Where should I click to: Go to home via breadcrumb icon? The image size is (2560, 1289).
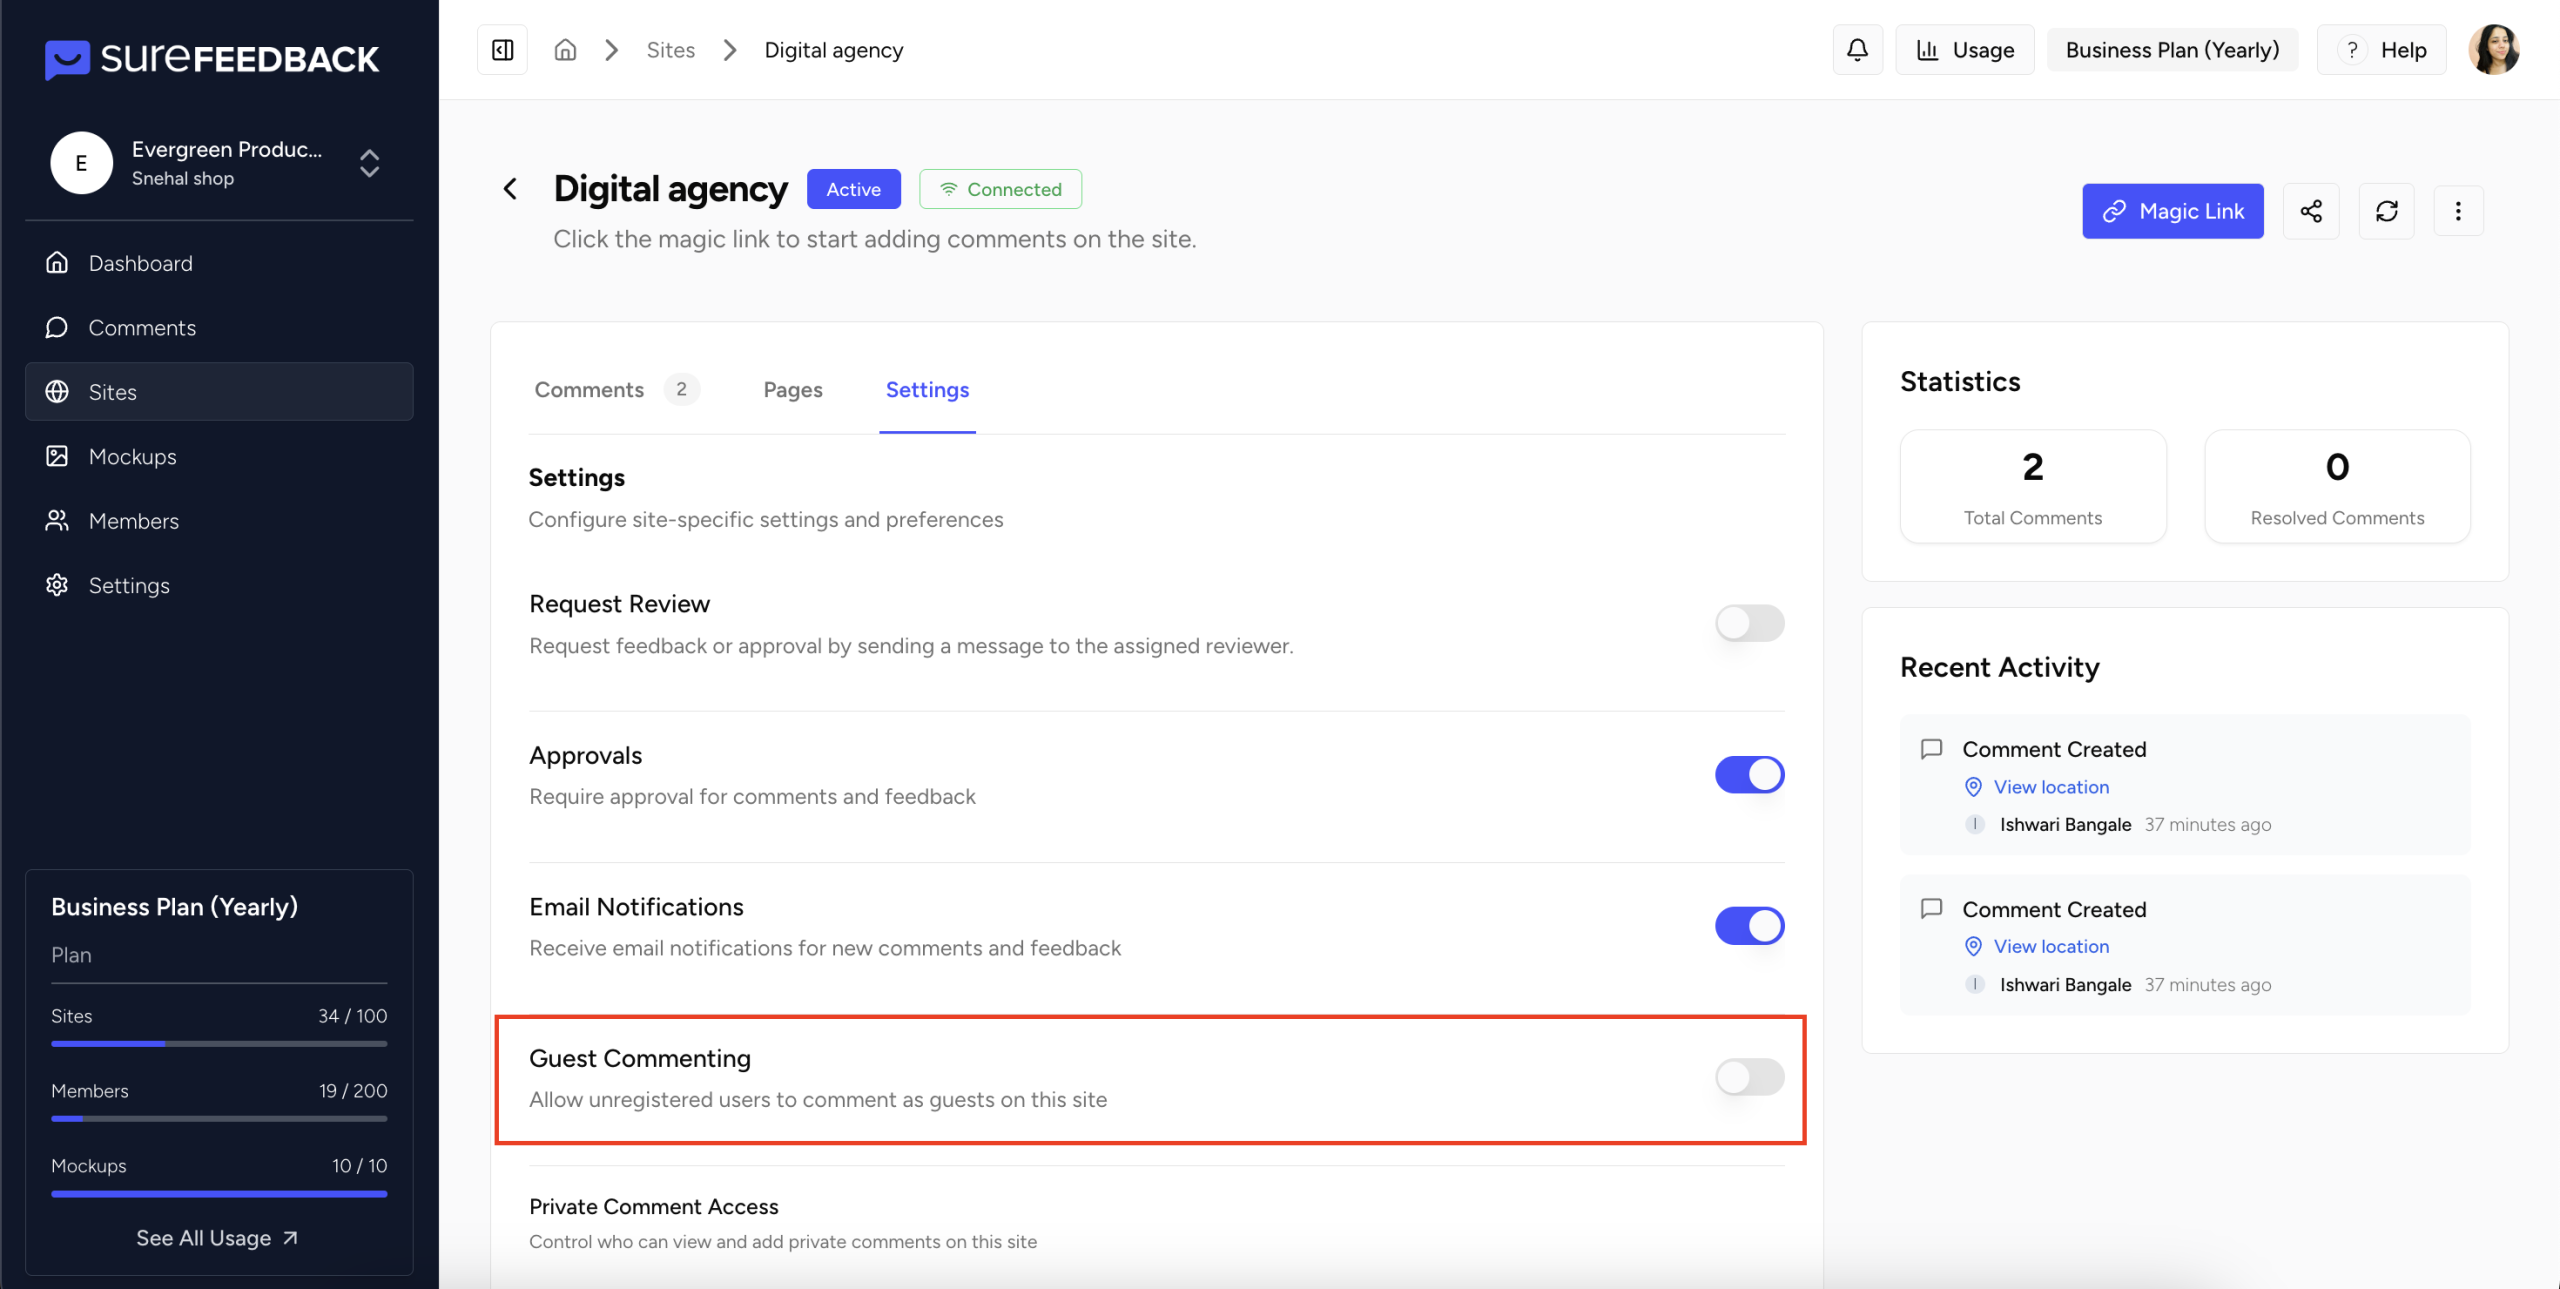click(x=565, y=50)
